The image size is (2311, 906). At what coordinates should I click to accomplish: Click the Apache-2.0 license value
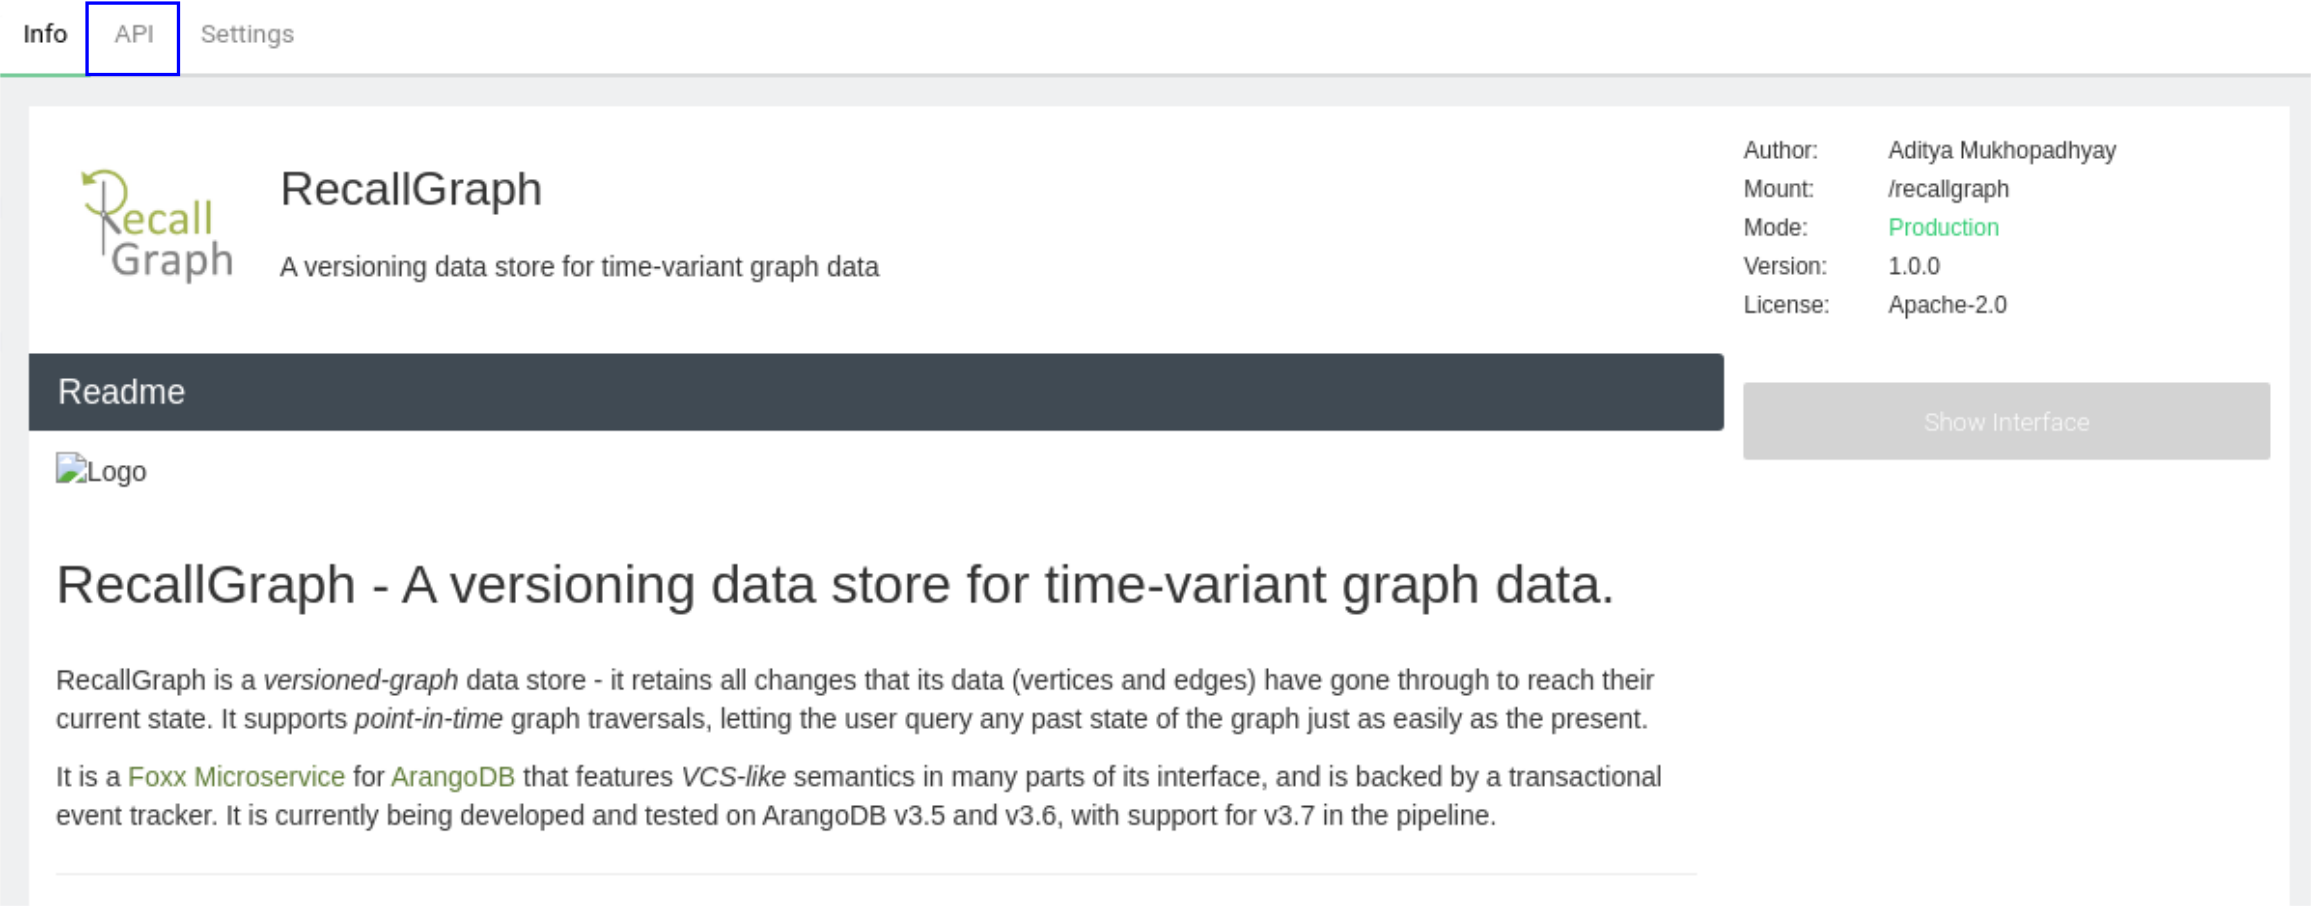click(1947, 305)
